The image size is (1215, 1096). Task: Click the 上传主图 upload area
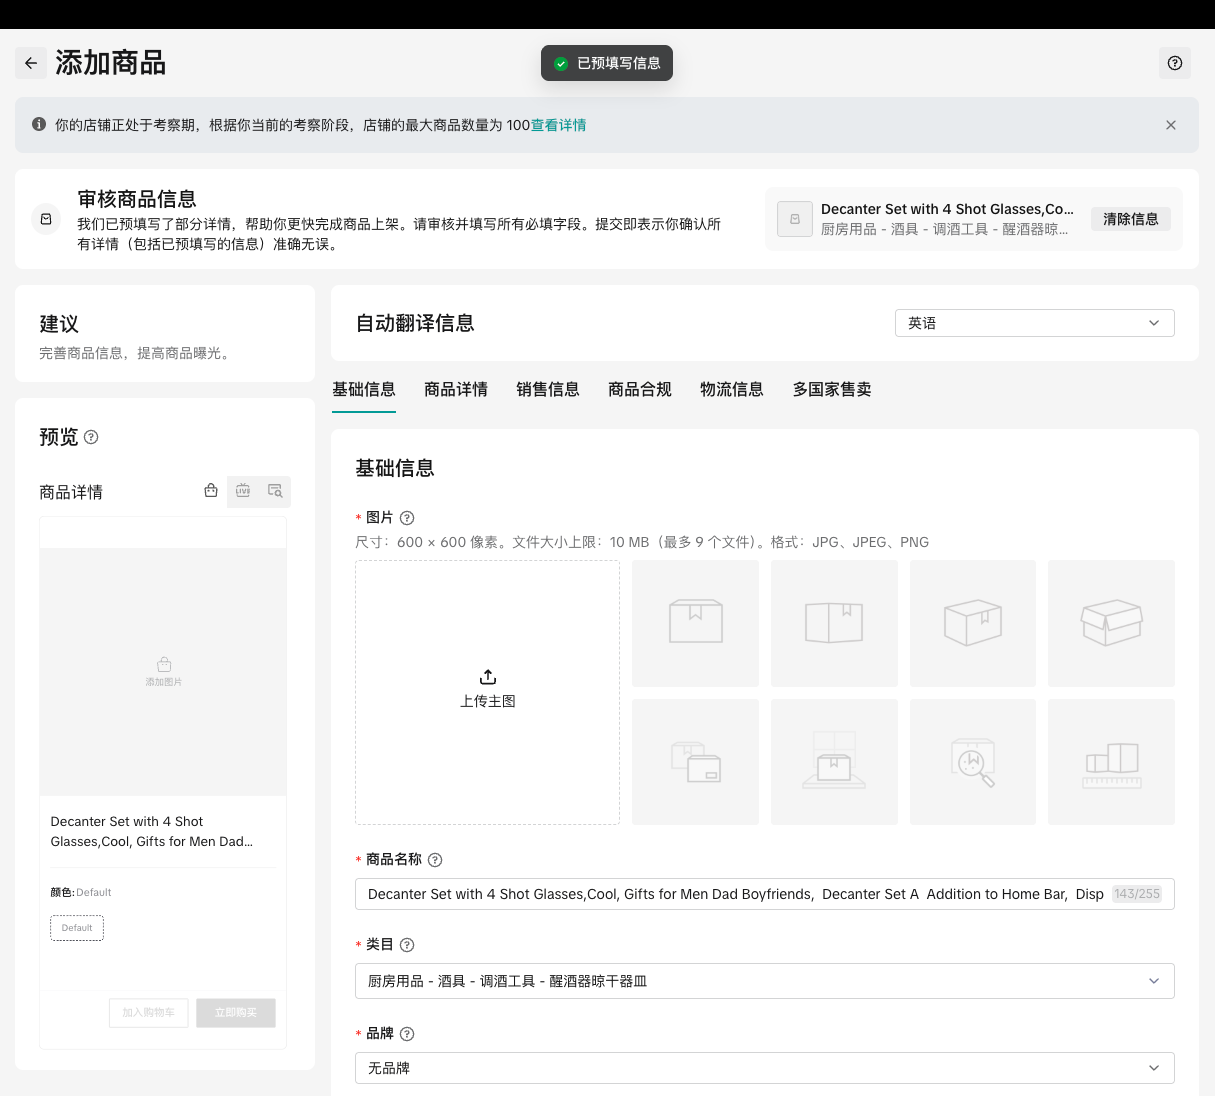point(487,692)
